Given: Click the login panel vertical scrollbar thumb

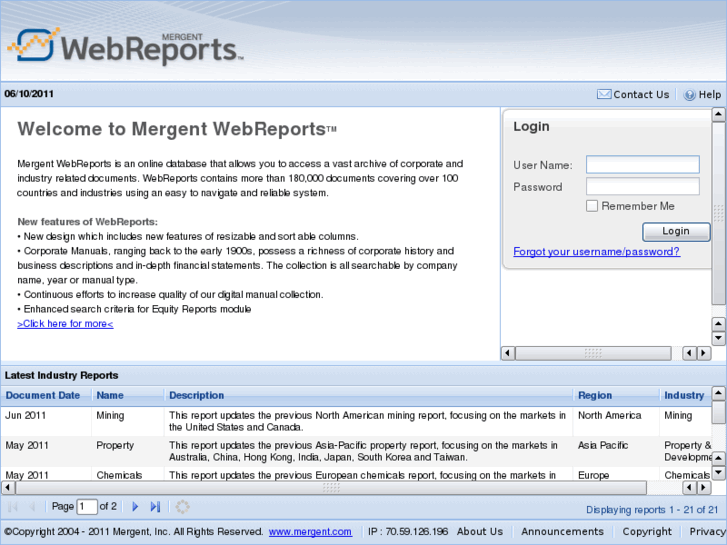Looking at the screenshot, I should (718, 213).
